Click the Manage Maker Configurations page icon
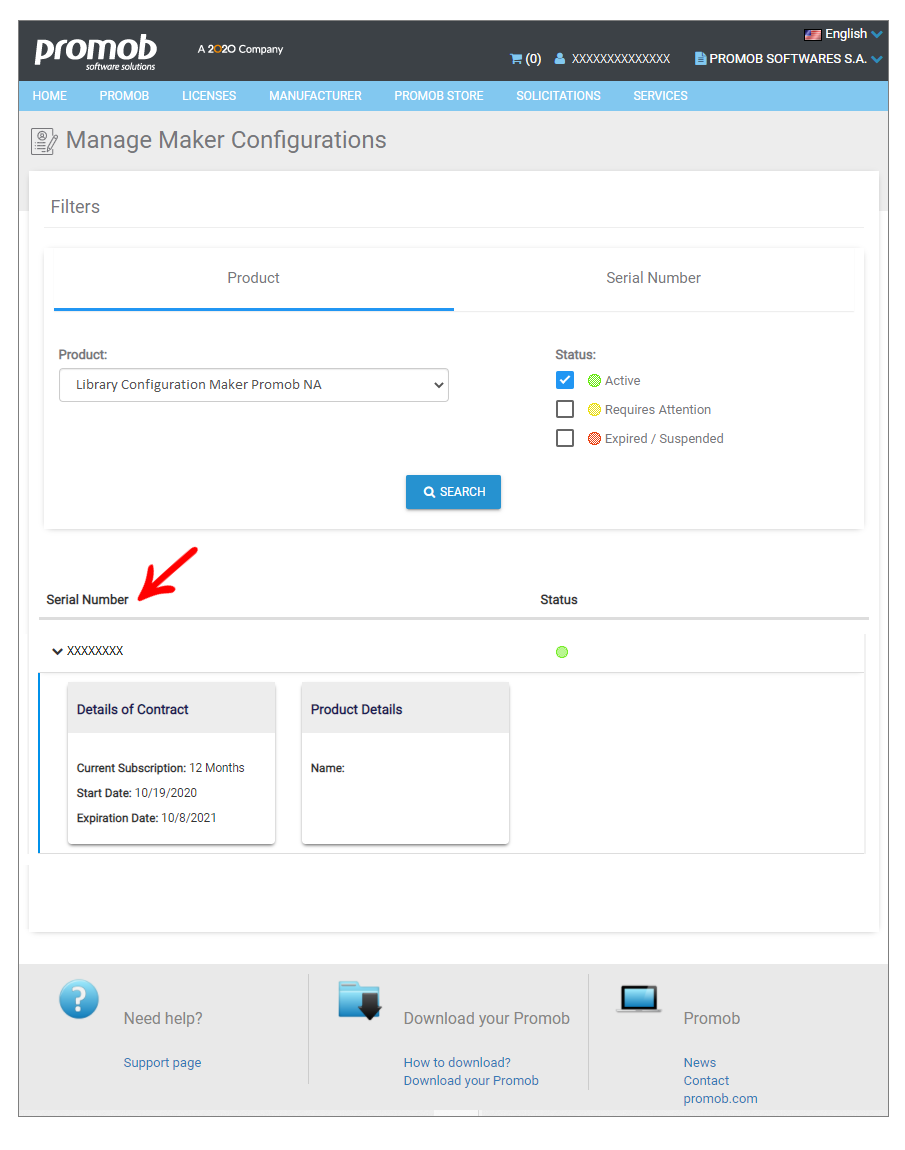This screenshot has height=1150, width=905. click(44, 141)
